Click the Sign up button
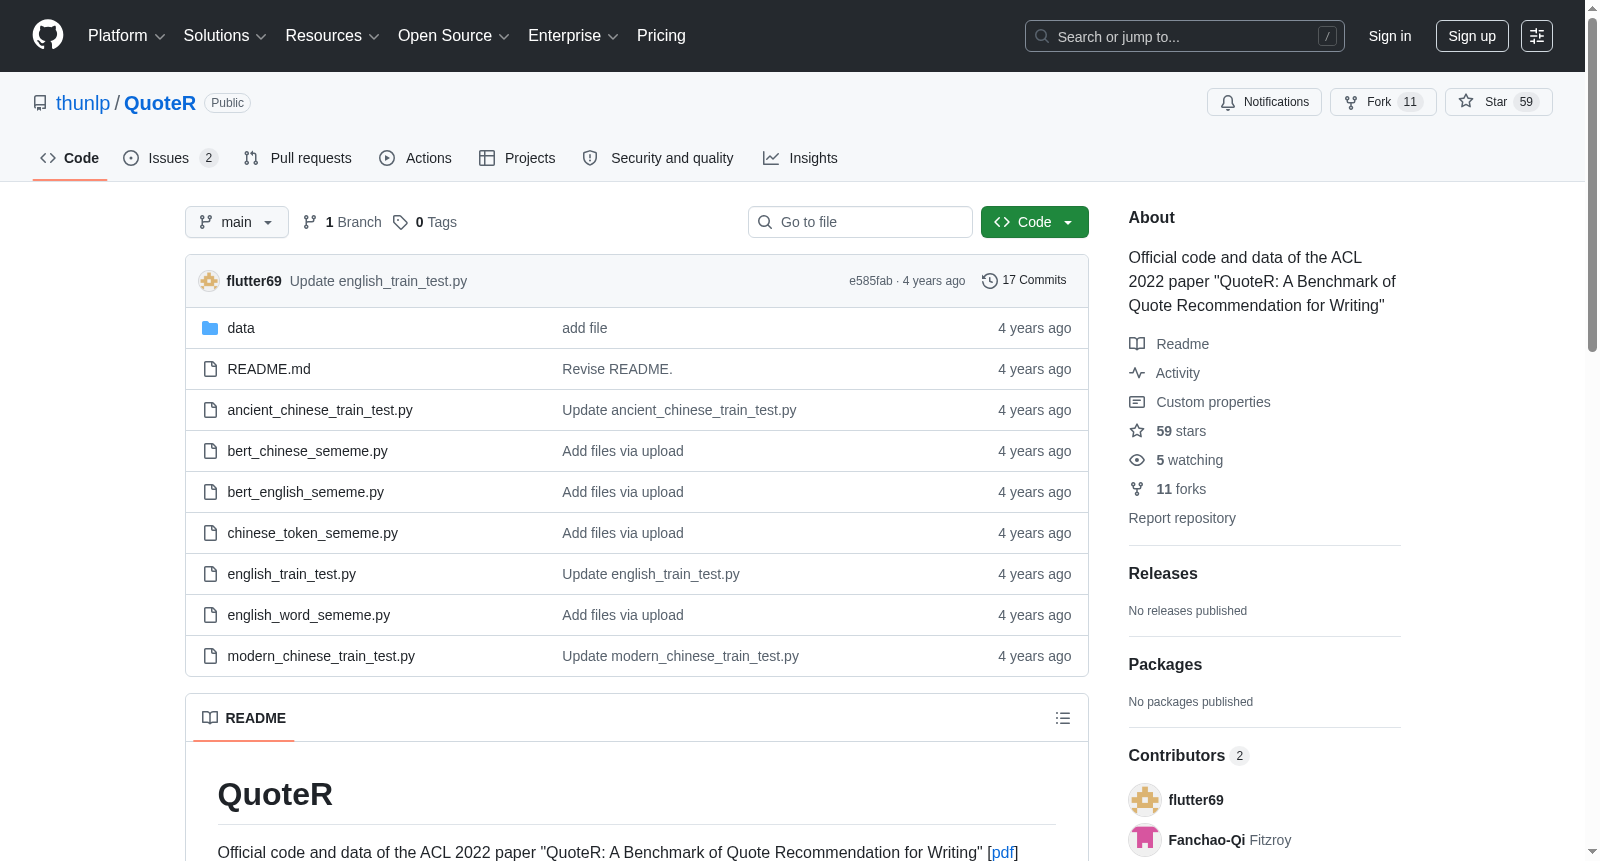 [1472, 36]
